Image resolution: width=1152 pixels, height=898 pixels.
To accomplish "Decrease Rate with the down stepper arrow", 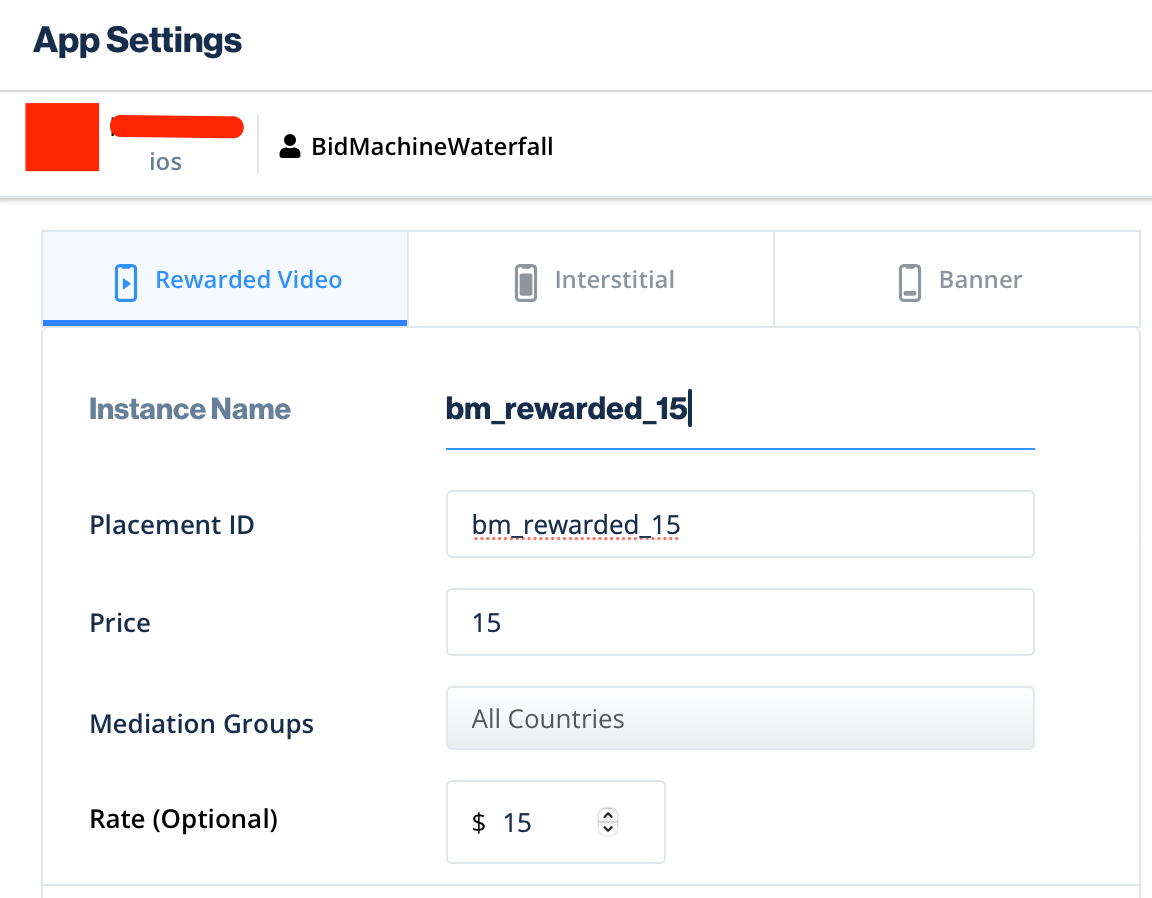I will (x=608, y=829).
